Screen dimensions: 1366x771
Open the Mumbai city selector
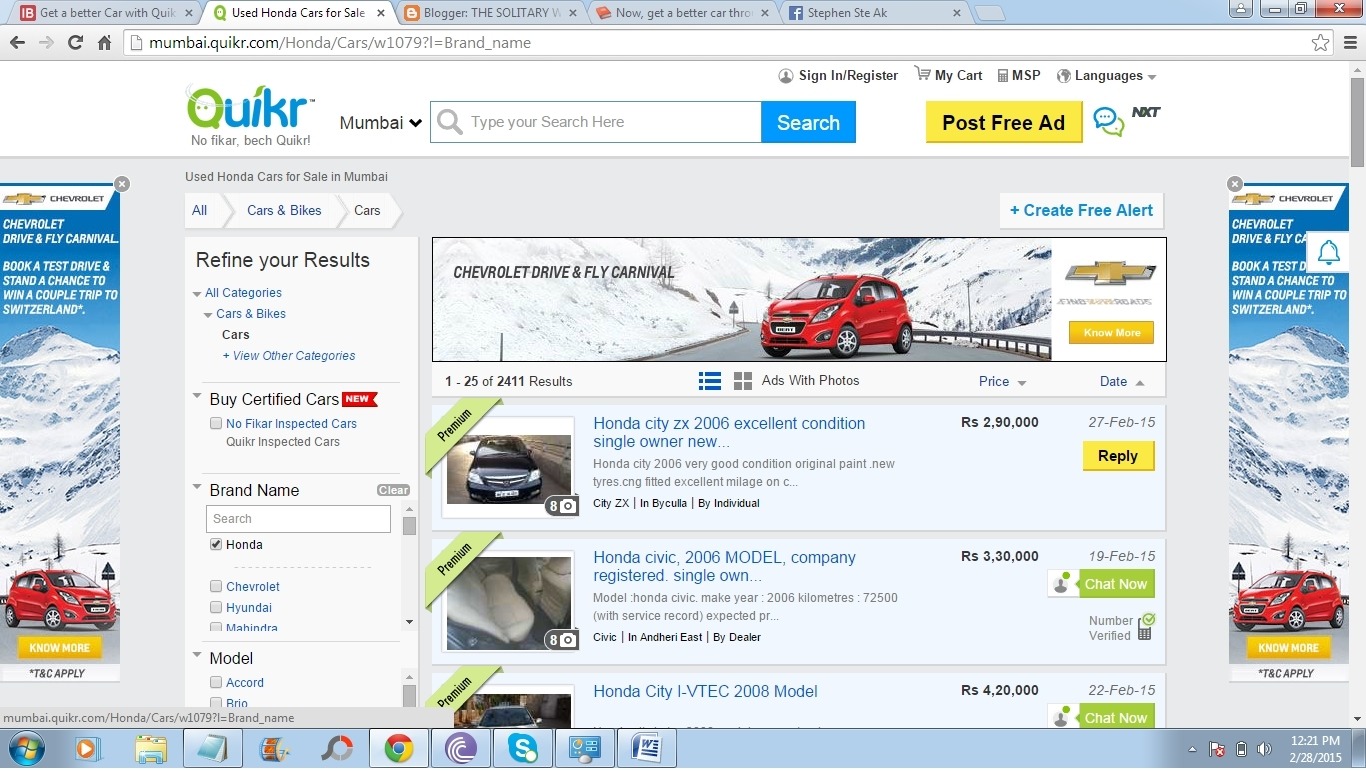point(380,122)
